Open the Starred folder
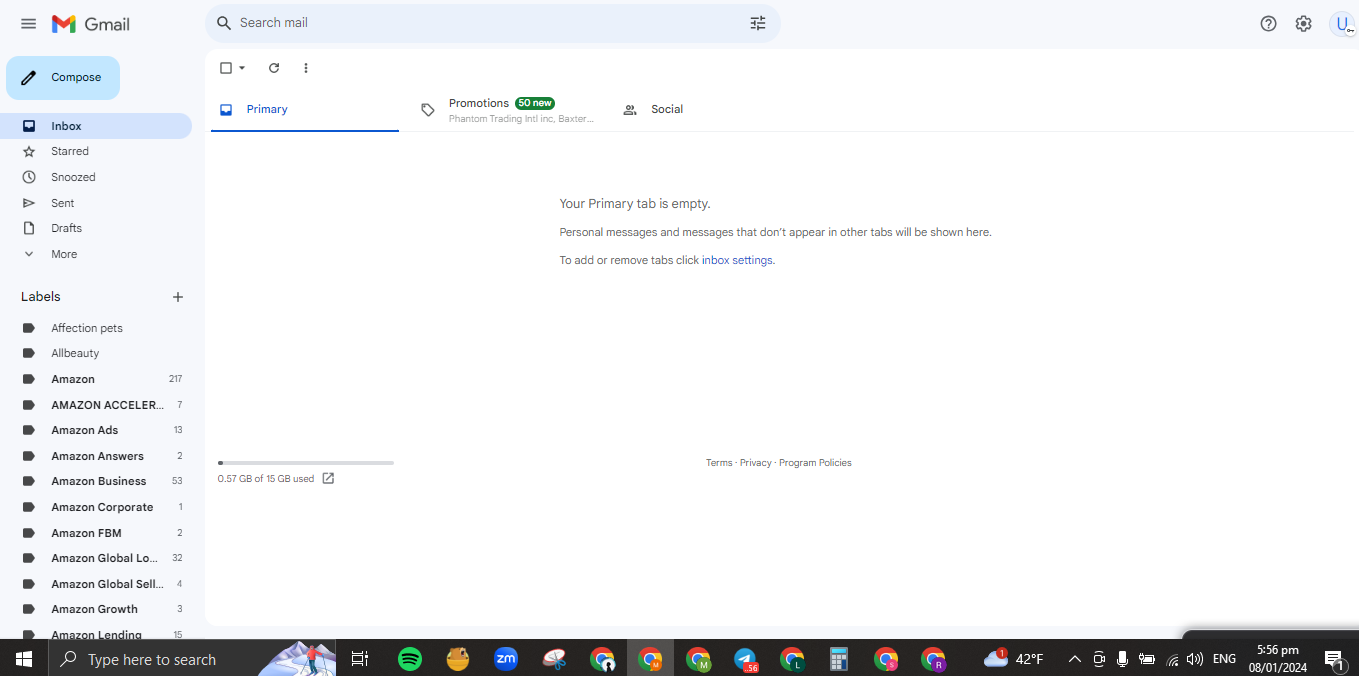The width and height of the screenshot is (1359, 676). pos(96,151)
